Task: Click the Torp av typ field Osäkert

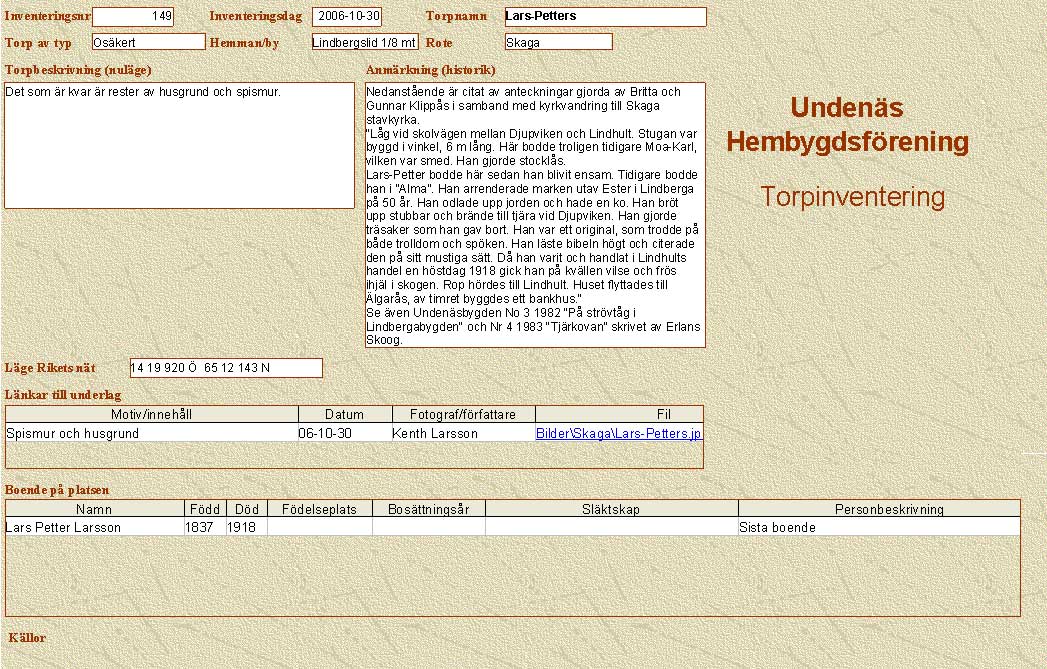Action: click(148, 42)
